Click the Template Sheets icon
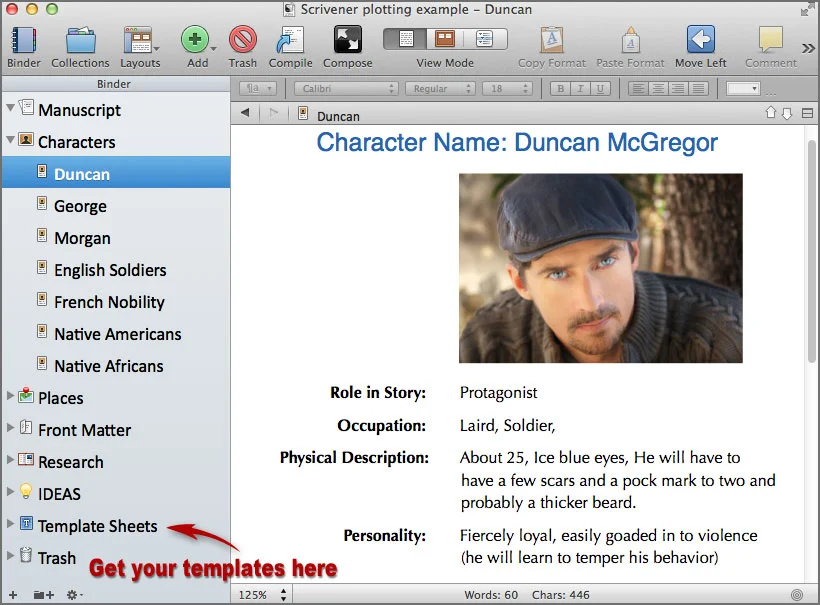Screen dimensions: 820x605 point(26,523)
